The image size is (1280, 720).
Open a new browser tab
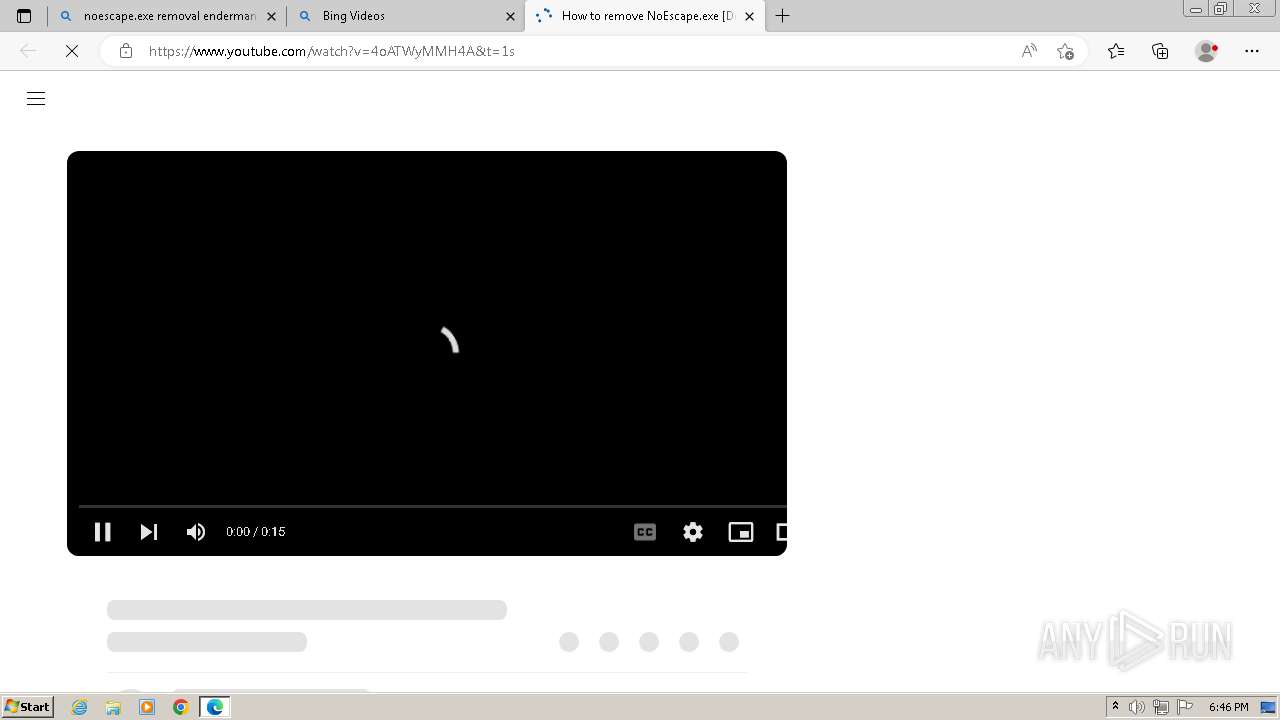(783, 16)
